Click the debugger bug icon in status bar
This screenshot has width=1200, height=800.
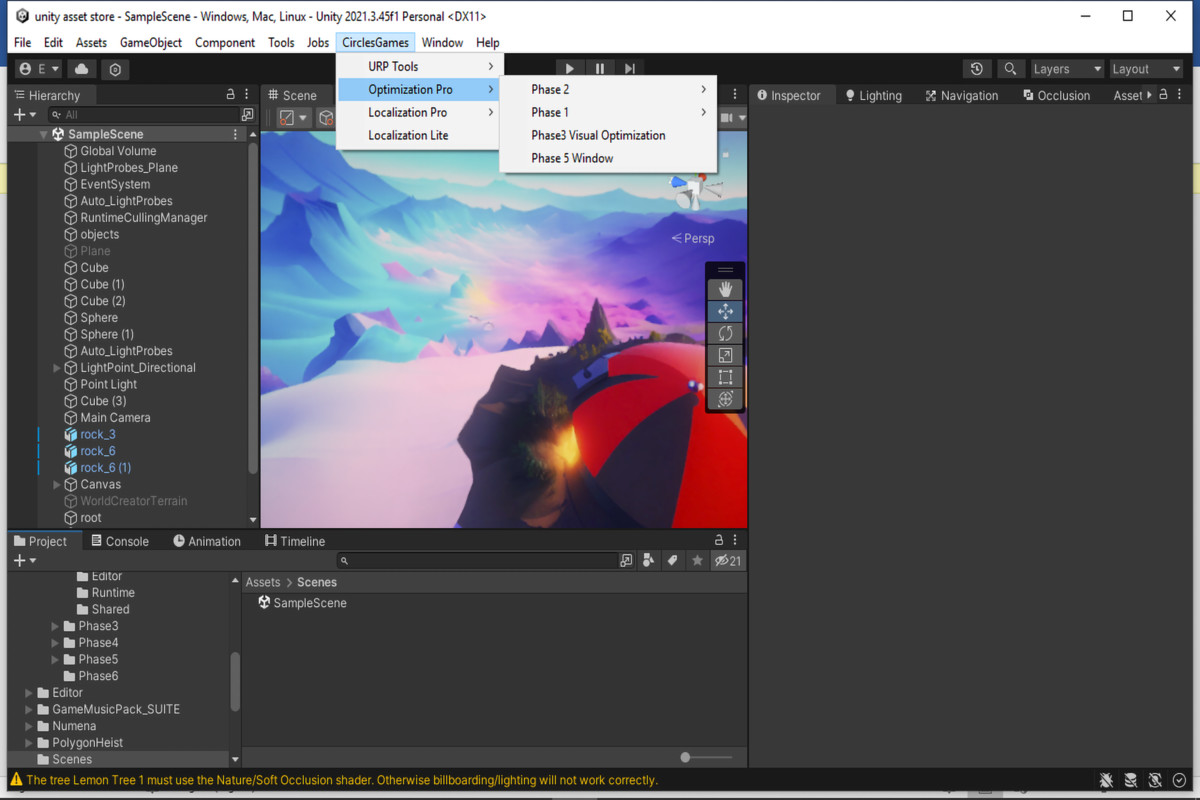point(1106,780)
